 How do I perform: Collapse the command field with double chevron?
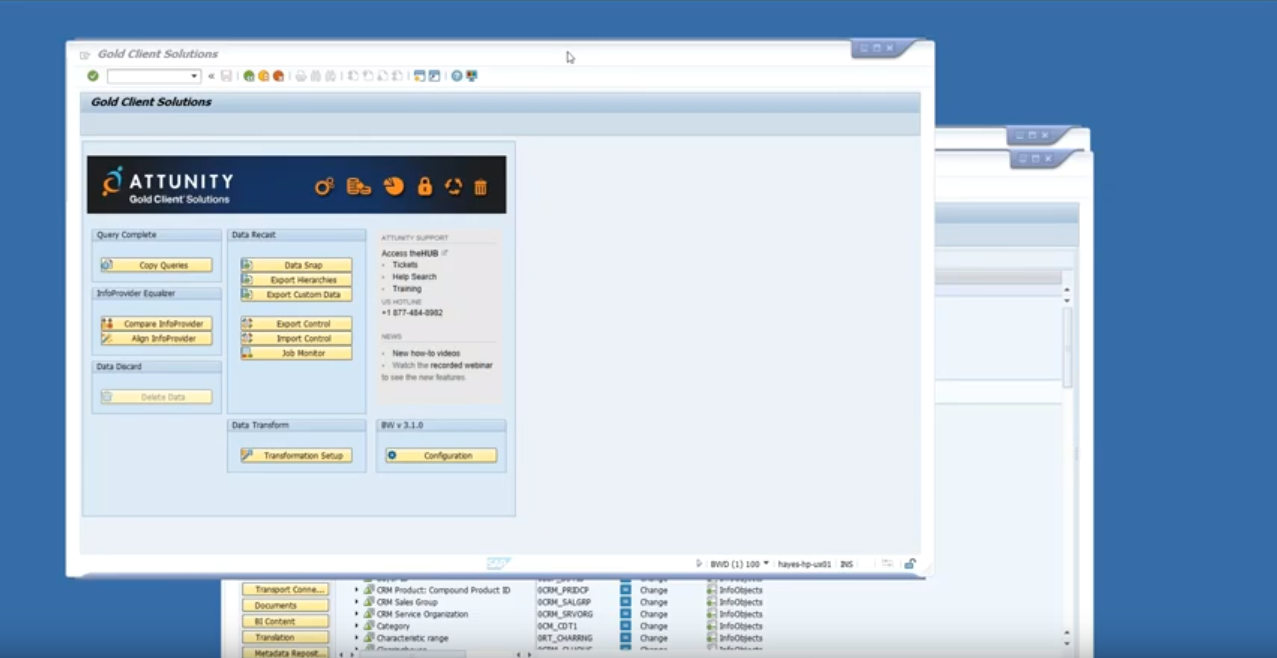point(211,76)
